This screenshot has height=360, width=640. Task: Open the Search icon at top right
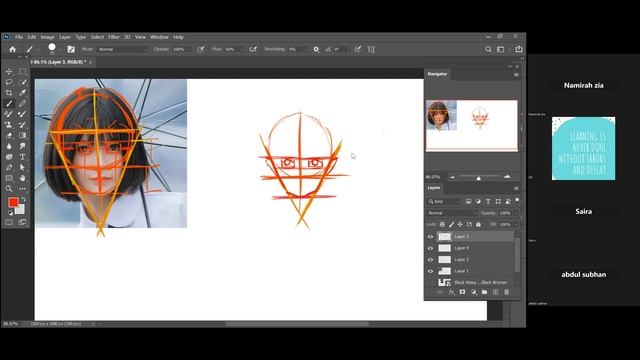[x=488, y=49]
